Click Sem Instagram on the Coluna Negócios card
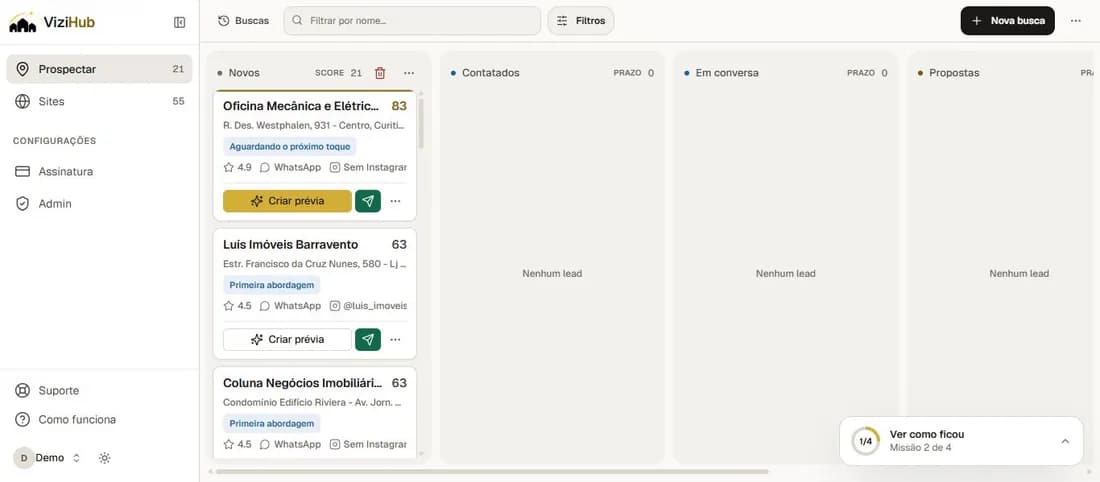 click(x=368, y=444)
